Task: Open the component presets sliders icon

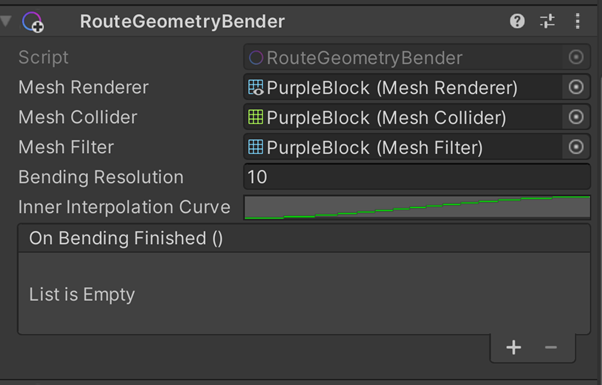Action: 547,21
